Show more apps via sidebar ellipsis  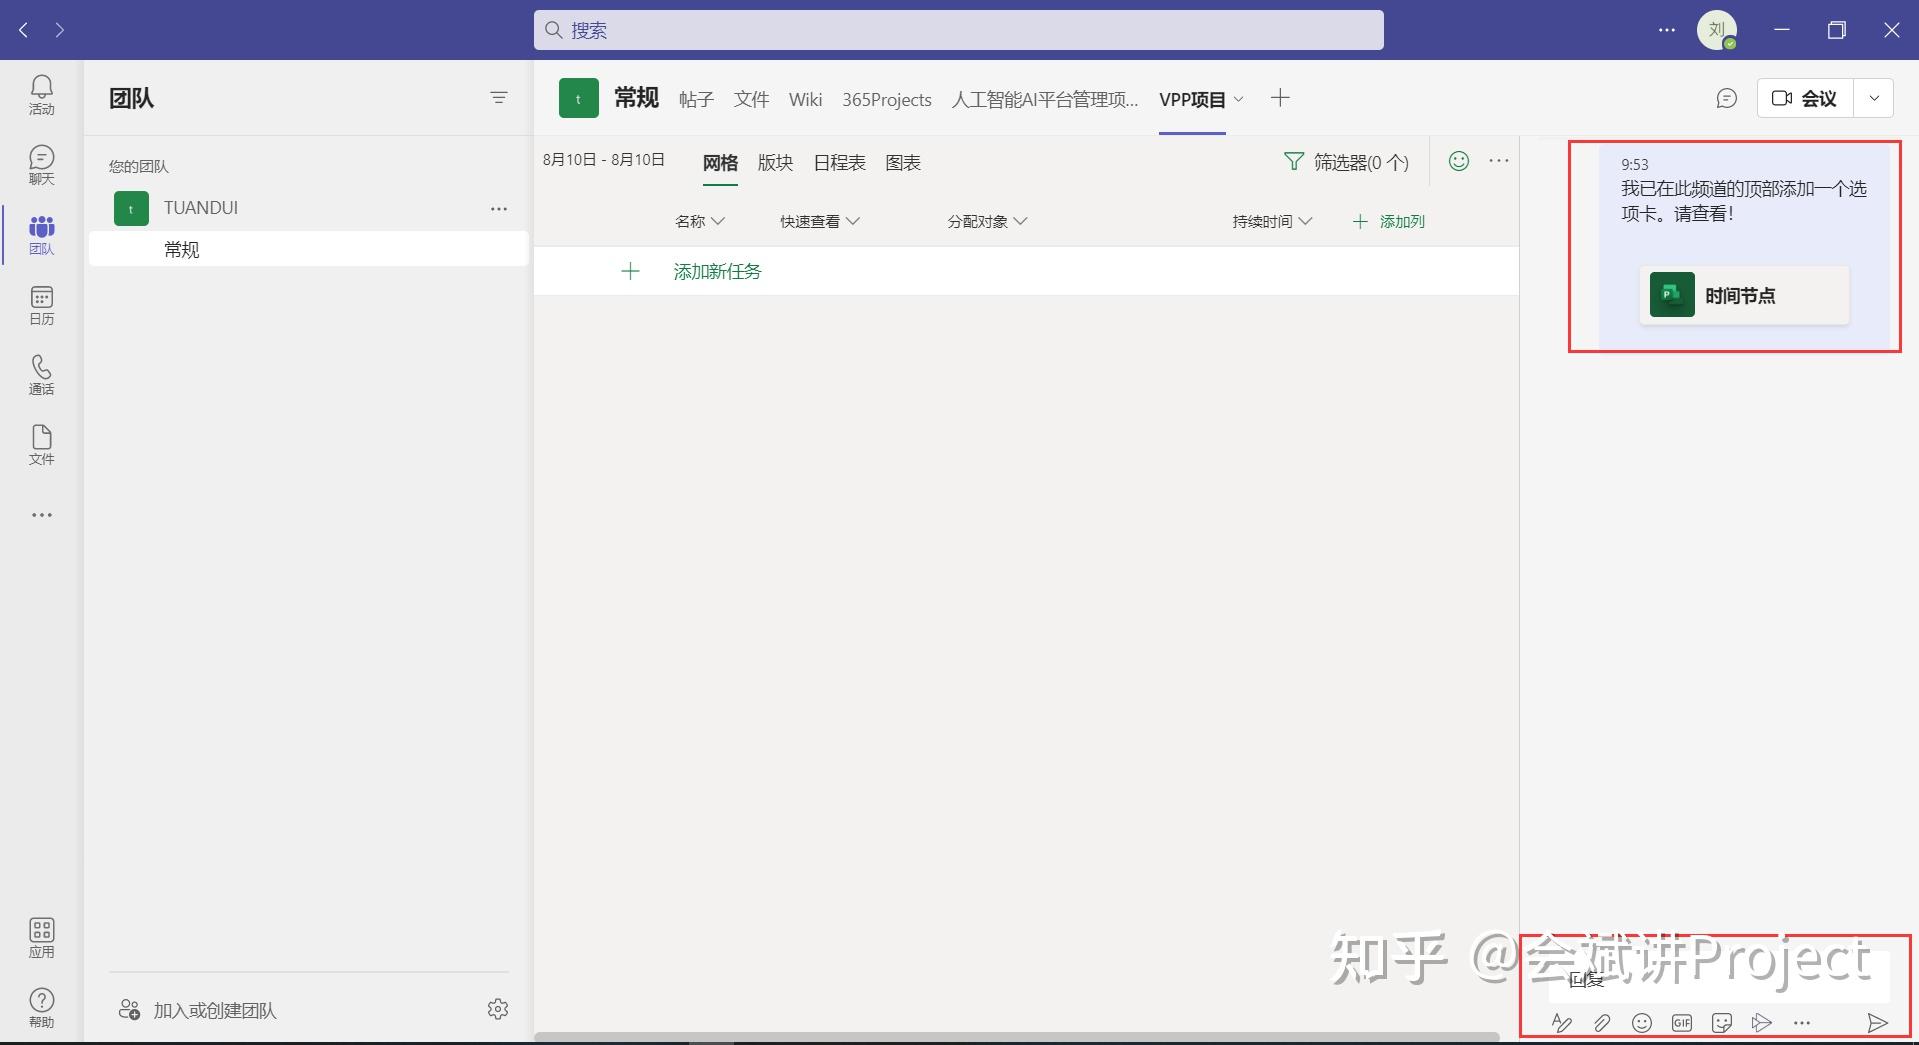41,515
